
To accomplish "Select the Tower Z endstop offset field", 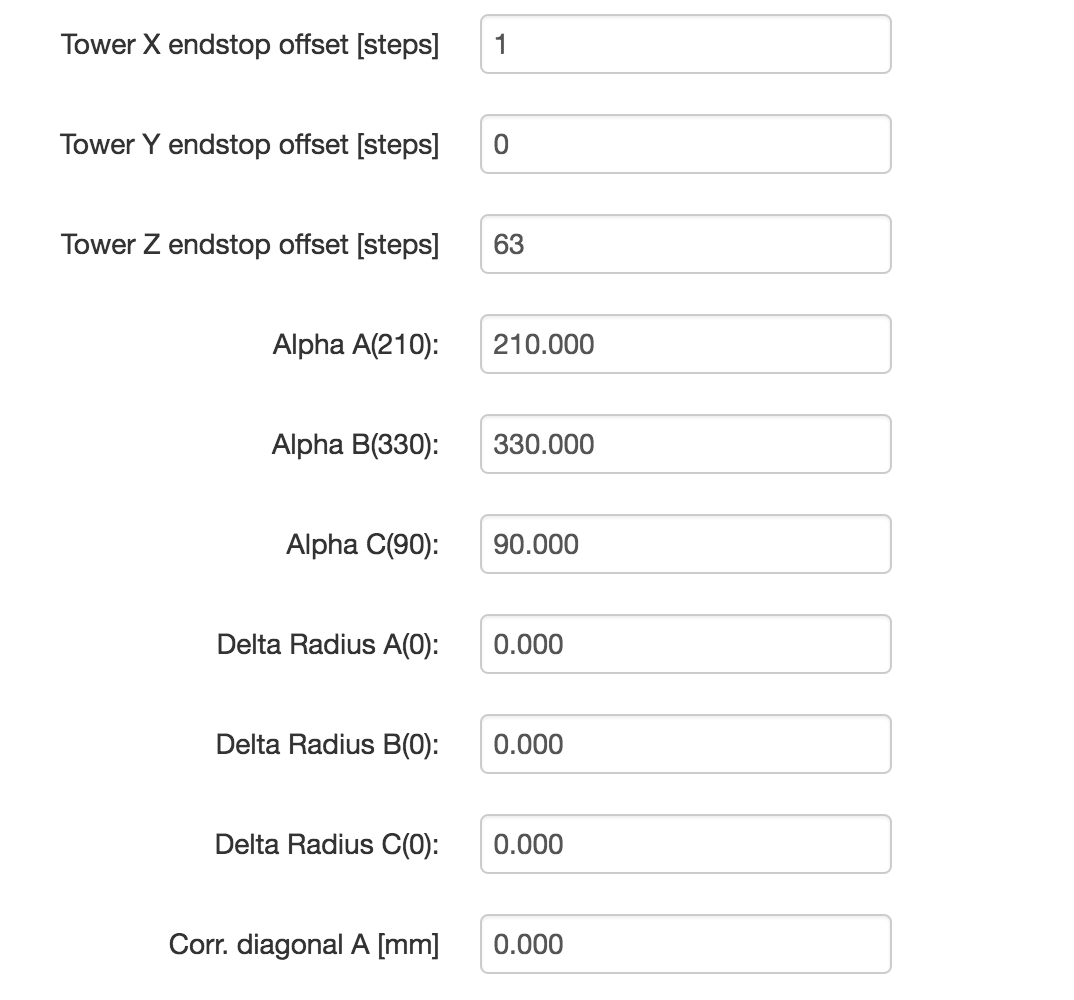I will click(x=685, y=244).
